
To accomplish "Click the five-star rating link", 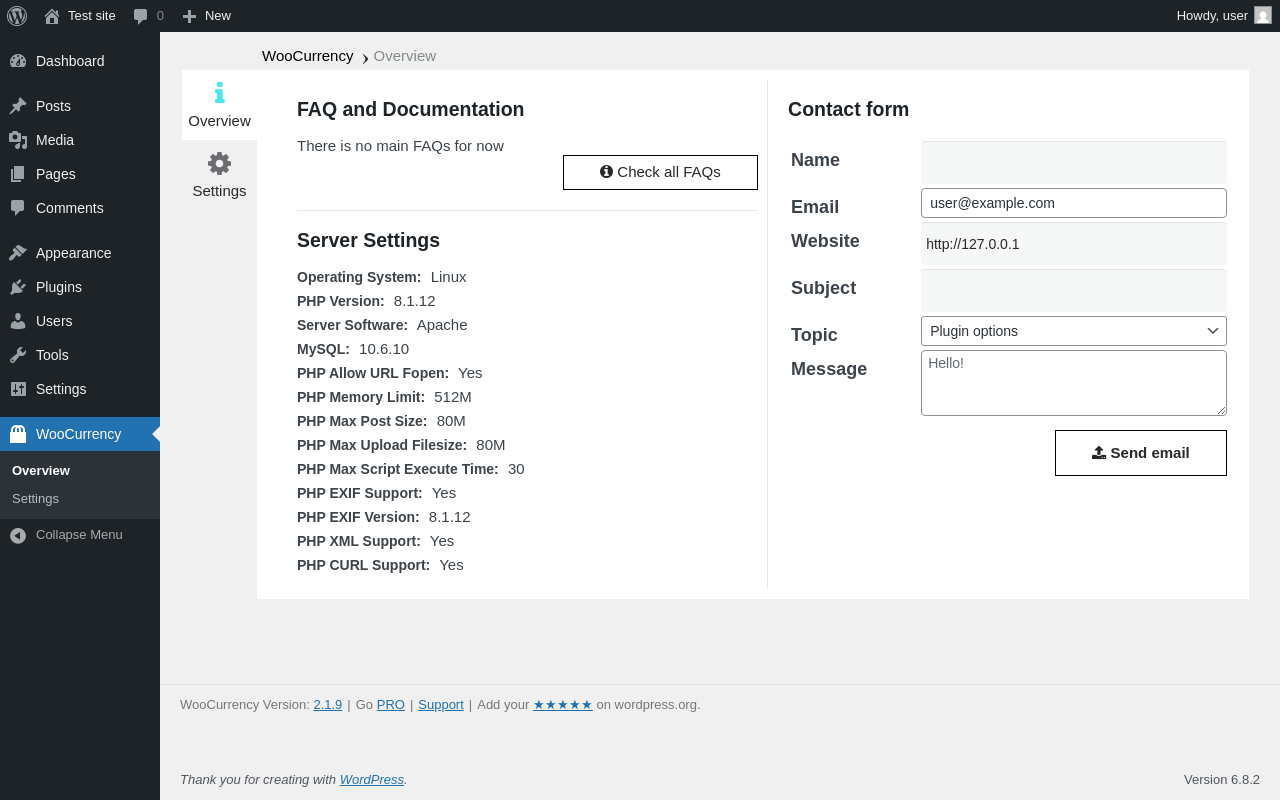I will pos(563,704).
